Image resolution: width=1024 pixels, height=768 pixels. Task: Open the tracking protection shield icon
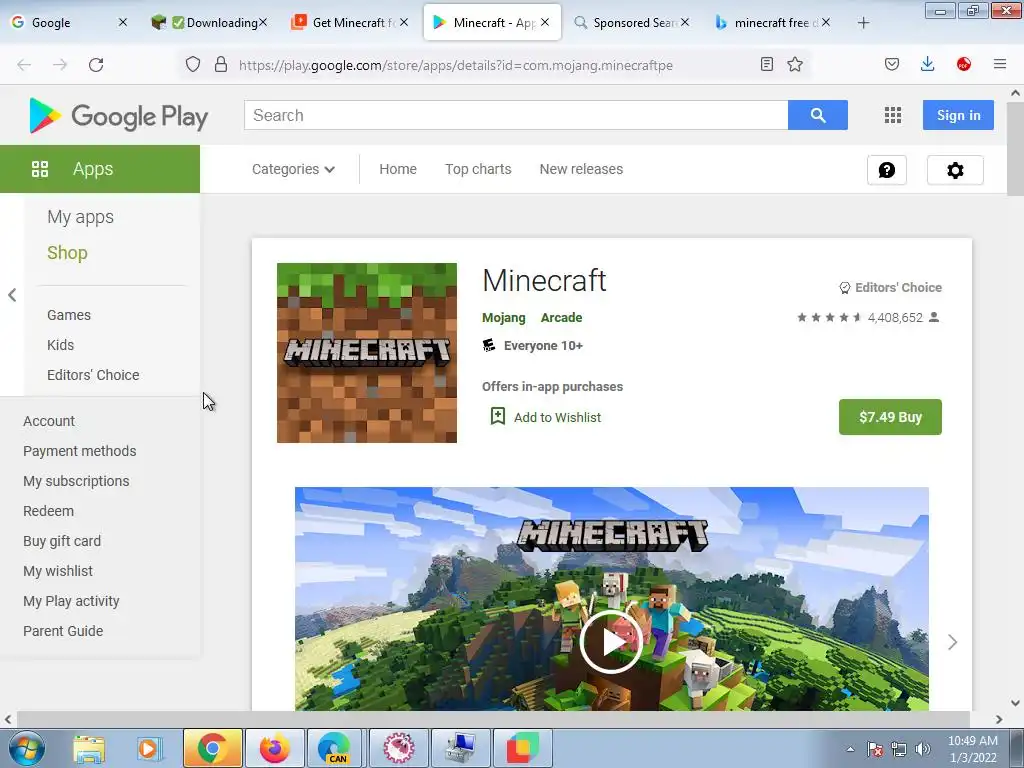point(193,64)
